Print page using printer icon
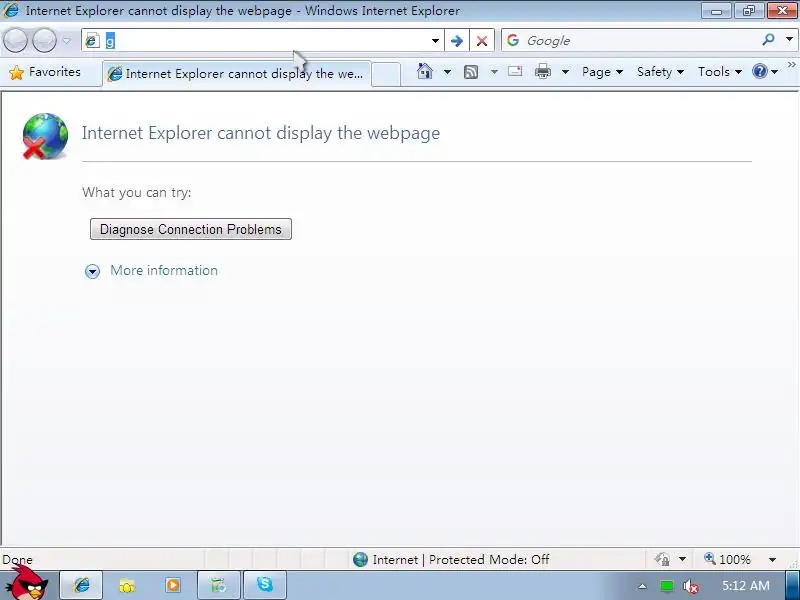Viewport: 800px width, 600px height. pyautogui.click(x=543, y=71)
